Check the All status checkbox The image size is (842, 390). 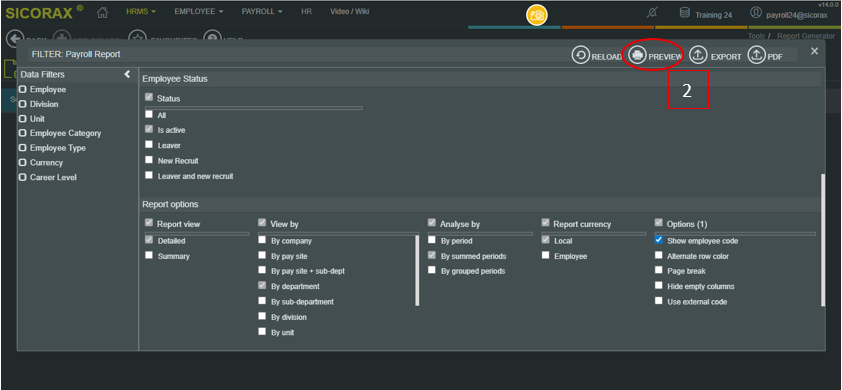click(149, 114)
